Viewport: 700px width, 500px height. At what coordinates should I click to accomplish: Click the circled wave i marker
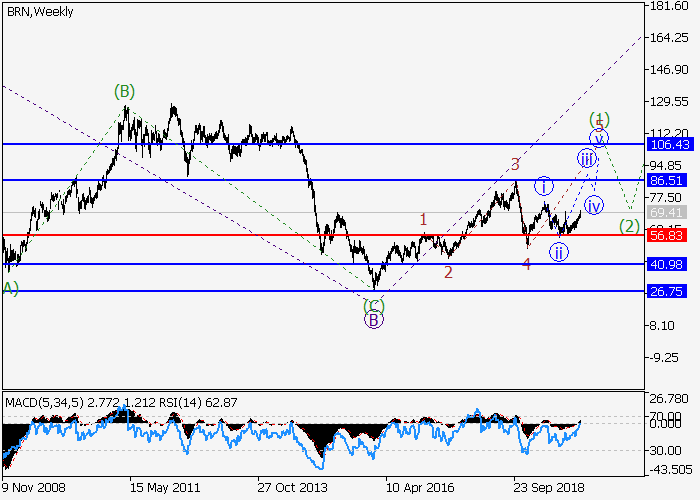[x=543, y=185]
